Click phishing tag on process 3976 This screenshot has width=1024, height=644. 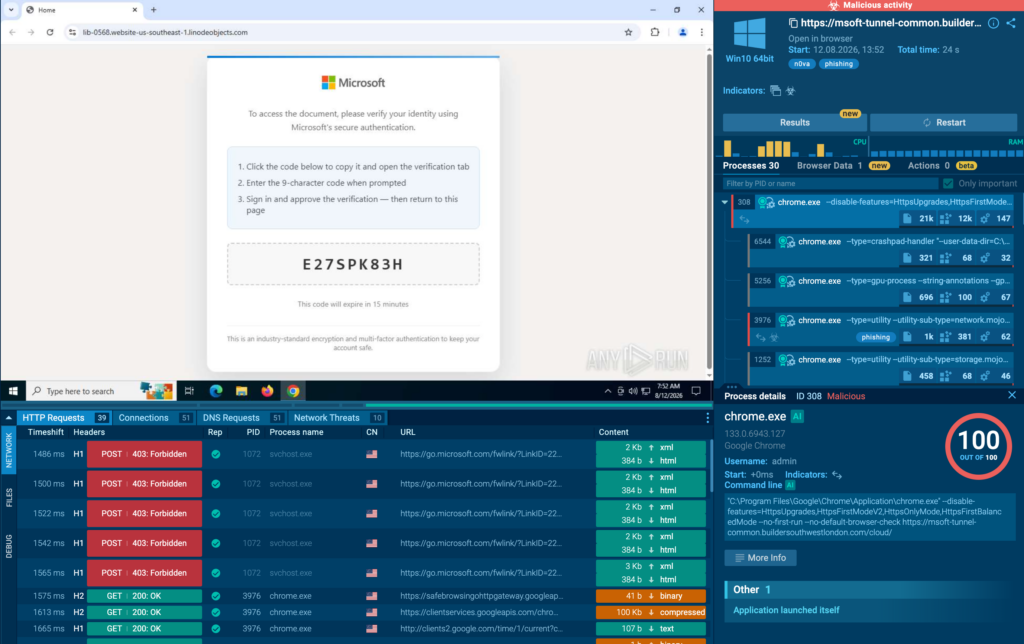coord(875,337)
